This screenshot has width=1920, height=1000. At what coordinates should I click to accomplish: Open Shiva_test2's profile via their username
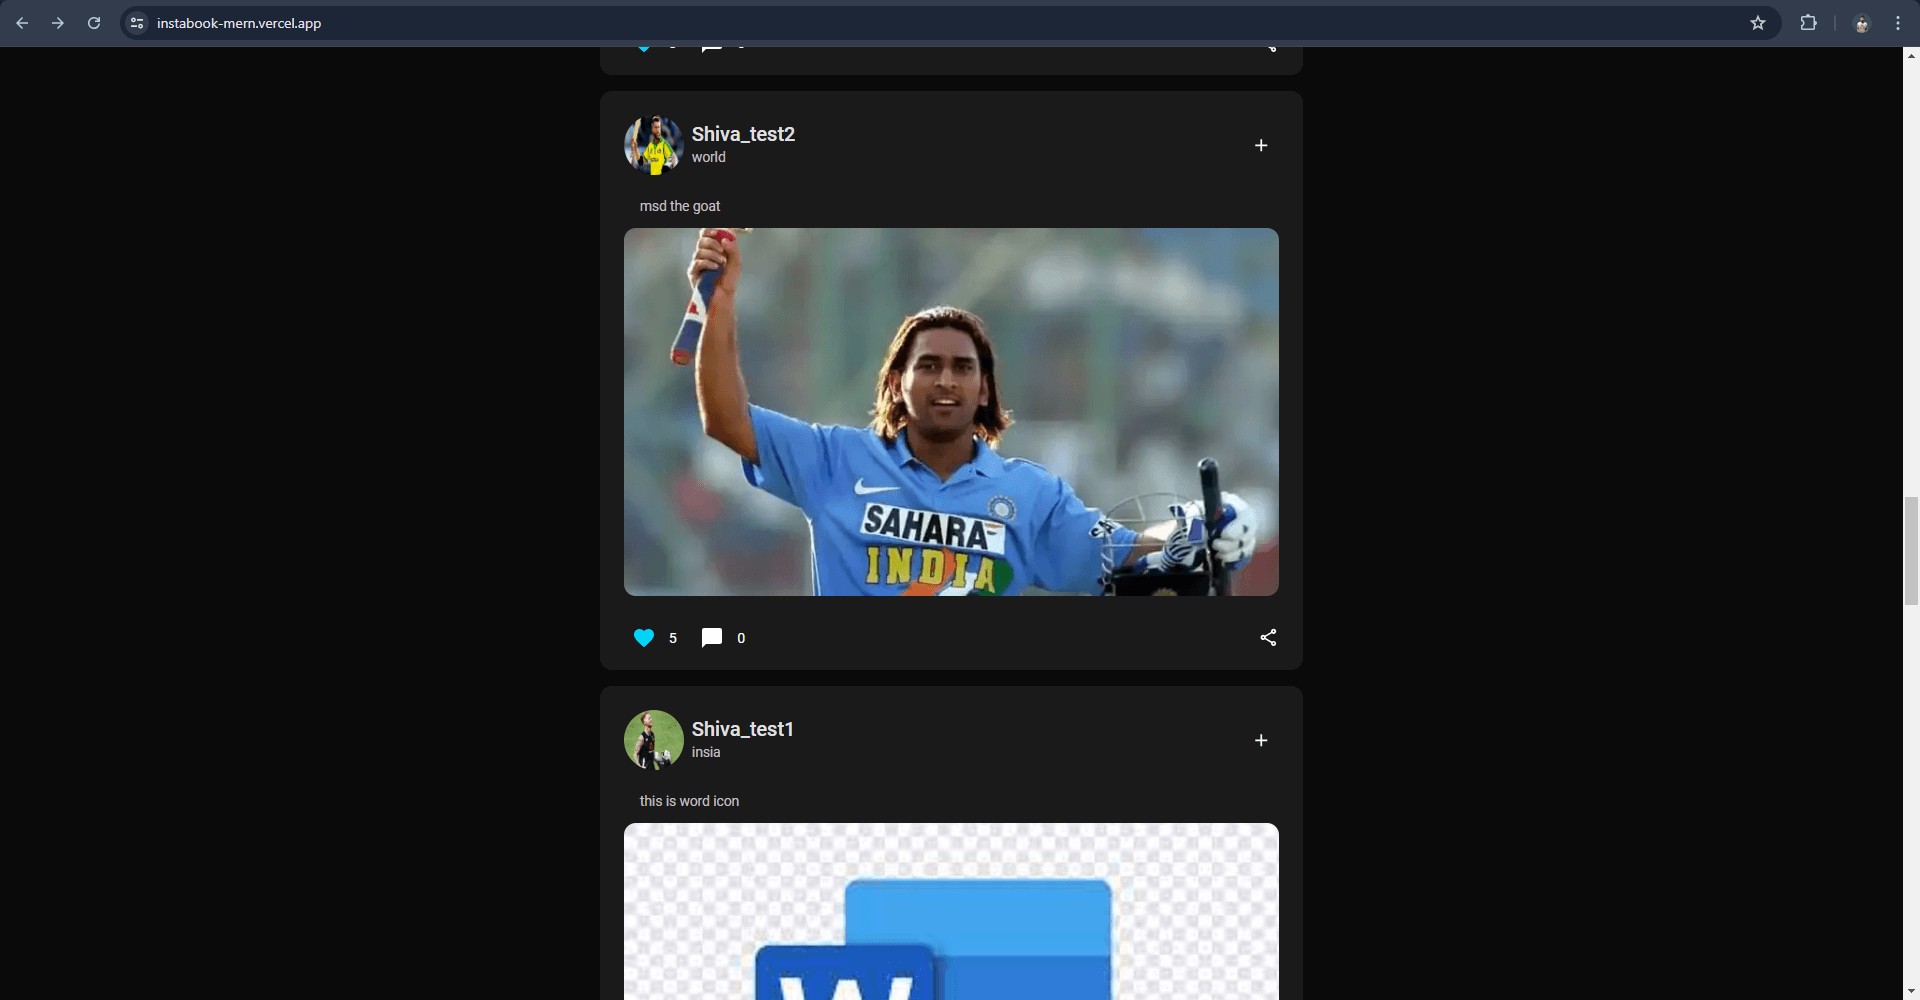[743, 134]
